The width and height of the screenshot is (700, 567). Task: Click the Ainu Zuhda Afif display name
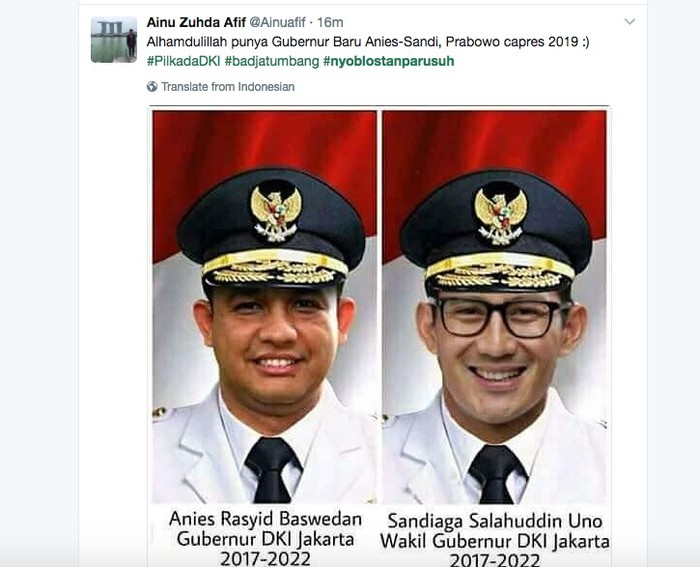[196, 22]
